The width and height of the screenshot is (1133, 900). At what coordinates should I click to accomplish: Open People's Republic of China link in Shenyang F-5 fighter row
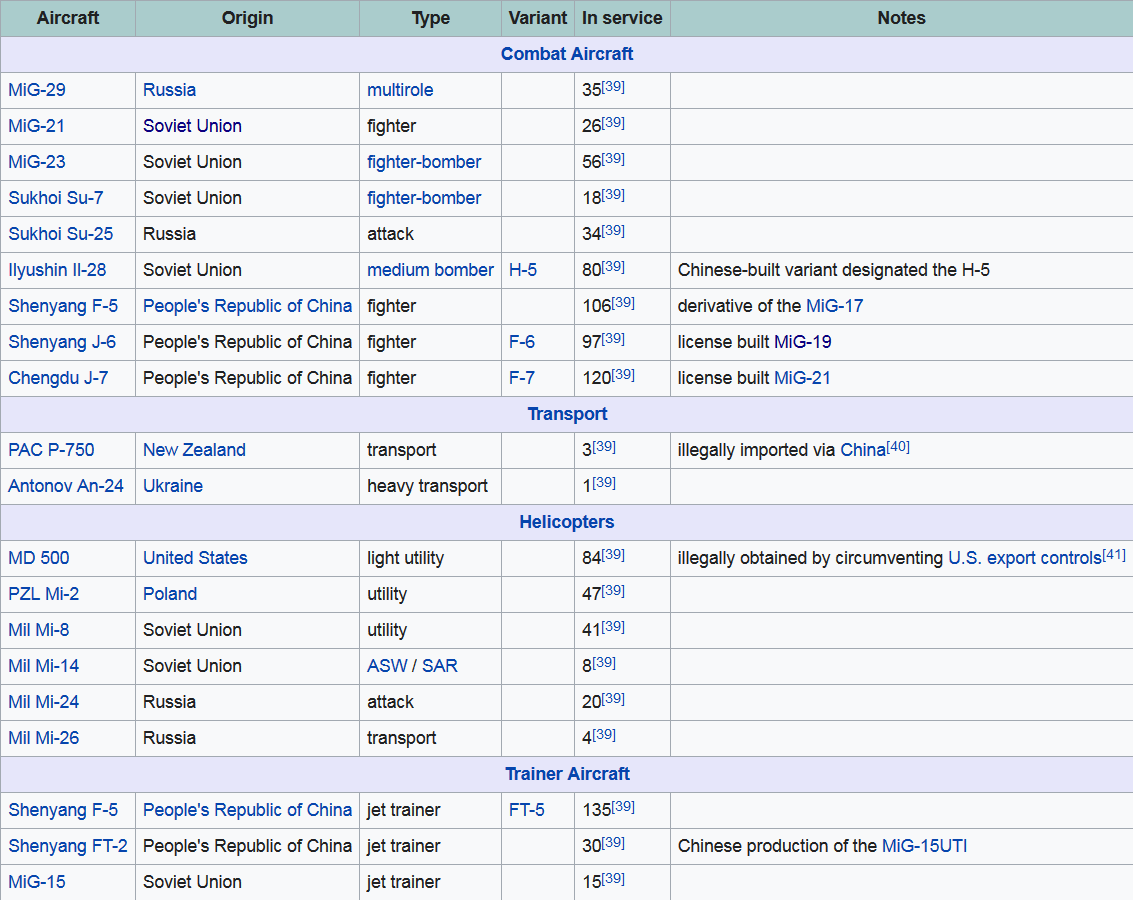click(x=247, y=306)
